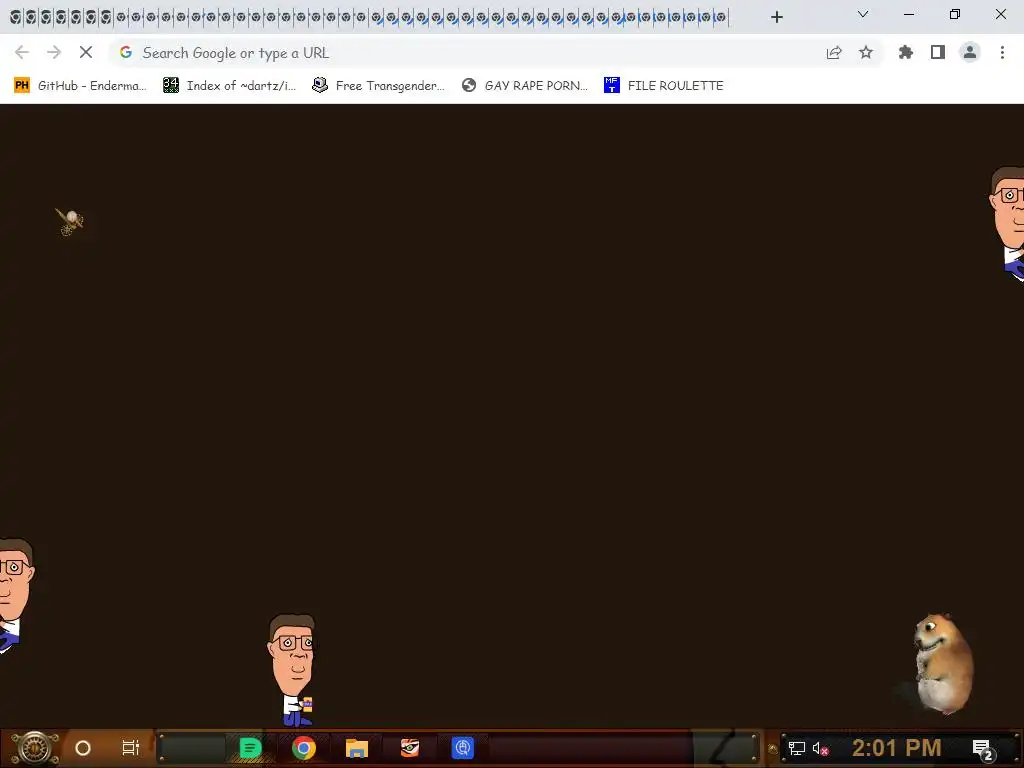Minimize the Chrome window
Viewport: 1024px width, 768px height.
(x=908, y=14)
